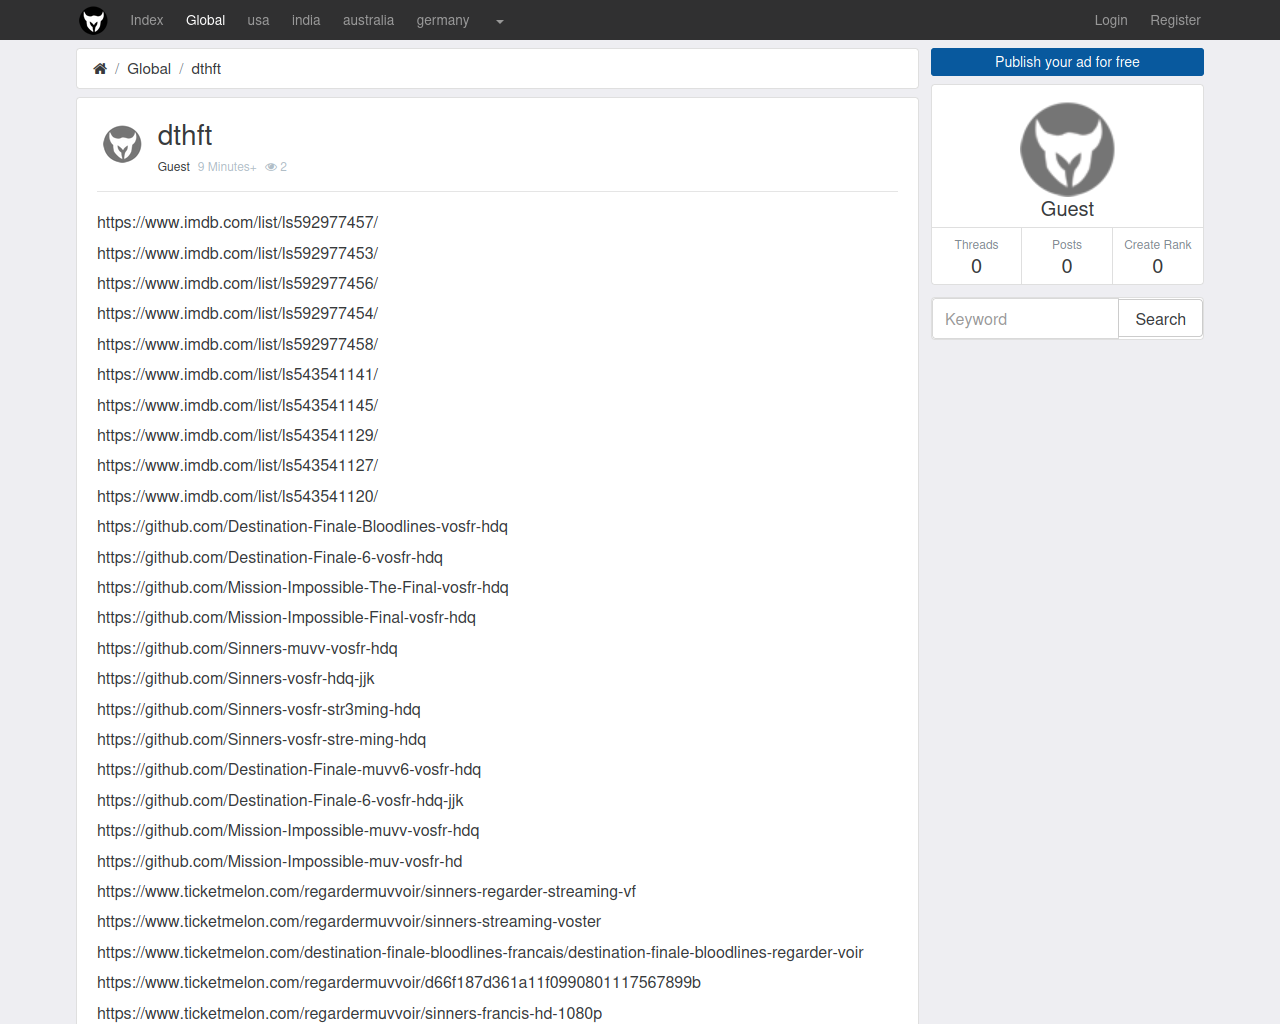This screenshot has width=1280, height=1024.
Task: Click github Destination-Finale-6-vosfr-hdq-jjk line
Action: (x=280, y=800)
